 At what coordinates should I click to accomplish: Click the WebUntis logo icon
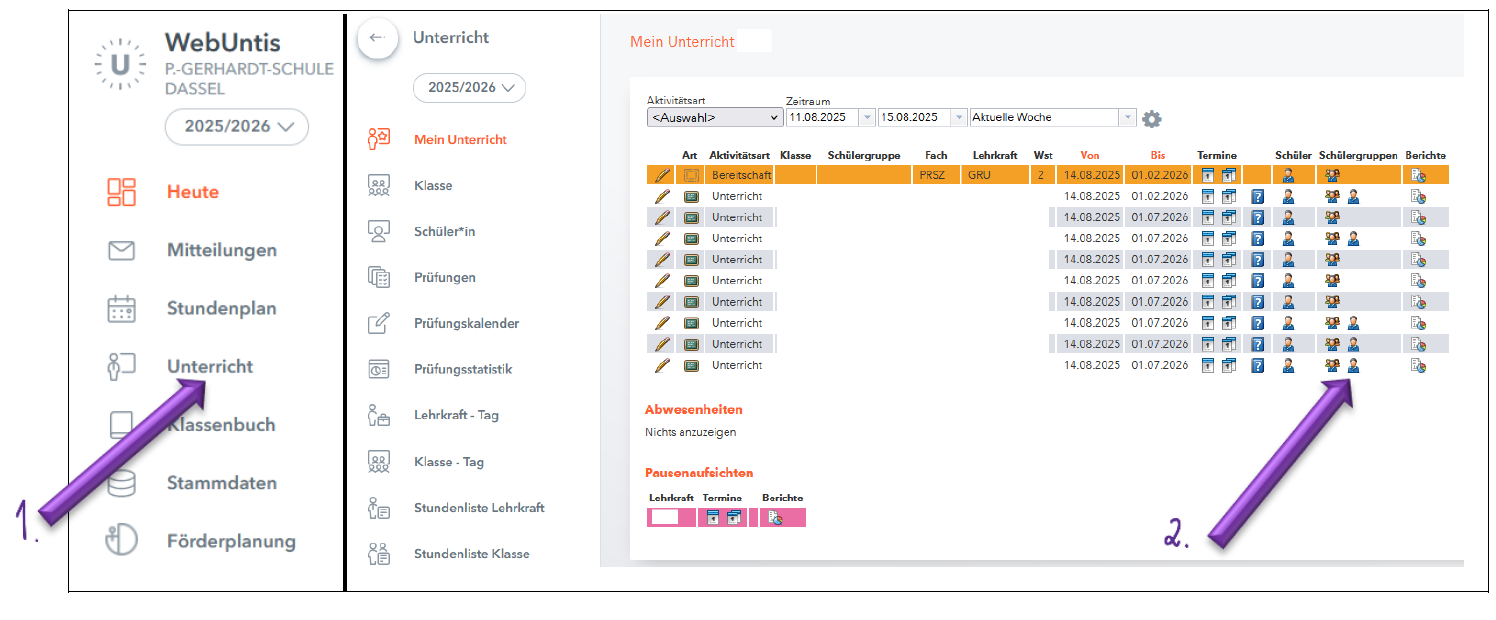click(120, 65)
